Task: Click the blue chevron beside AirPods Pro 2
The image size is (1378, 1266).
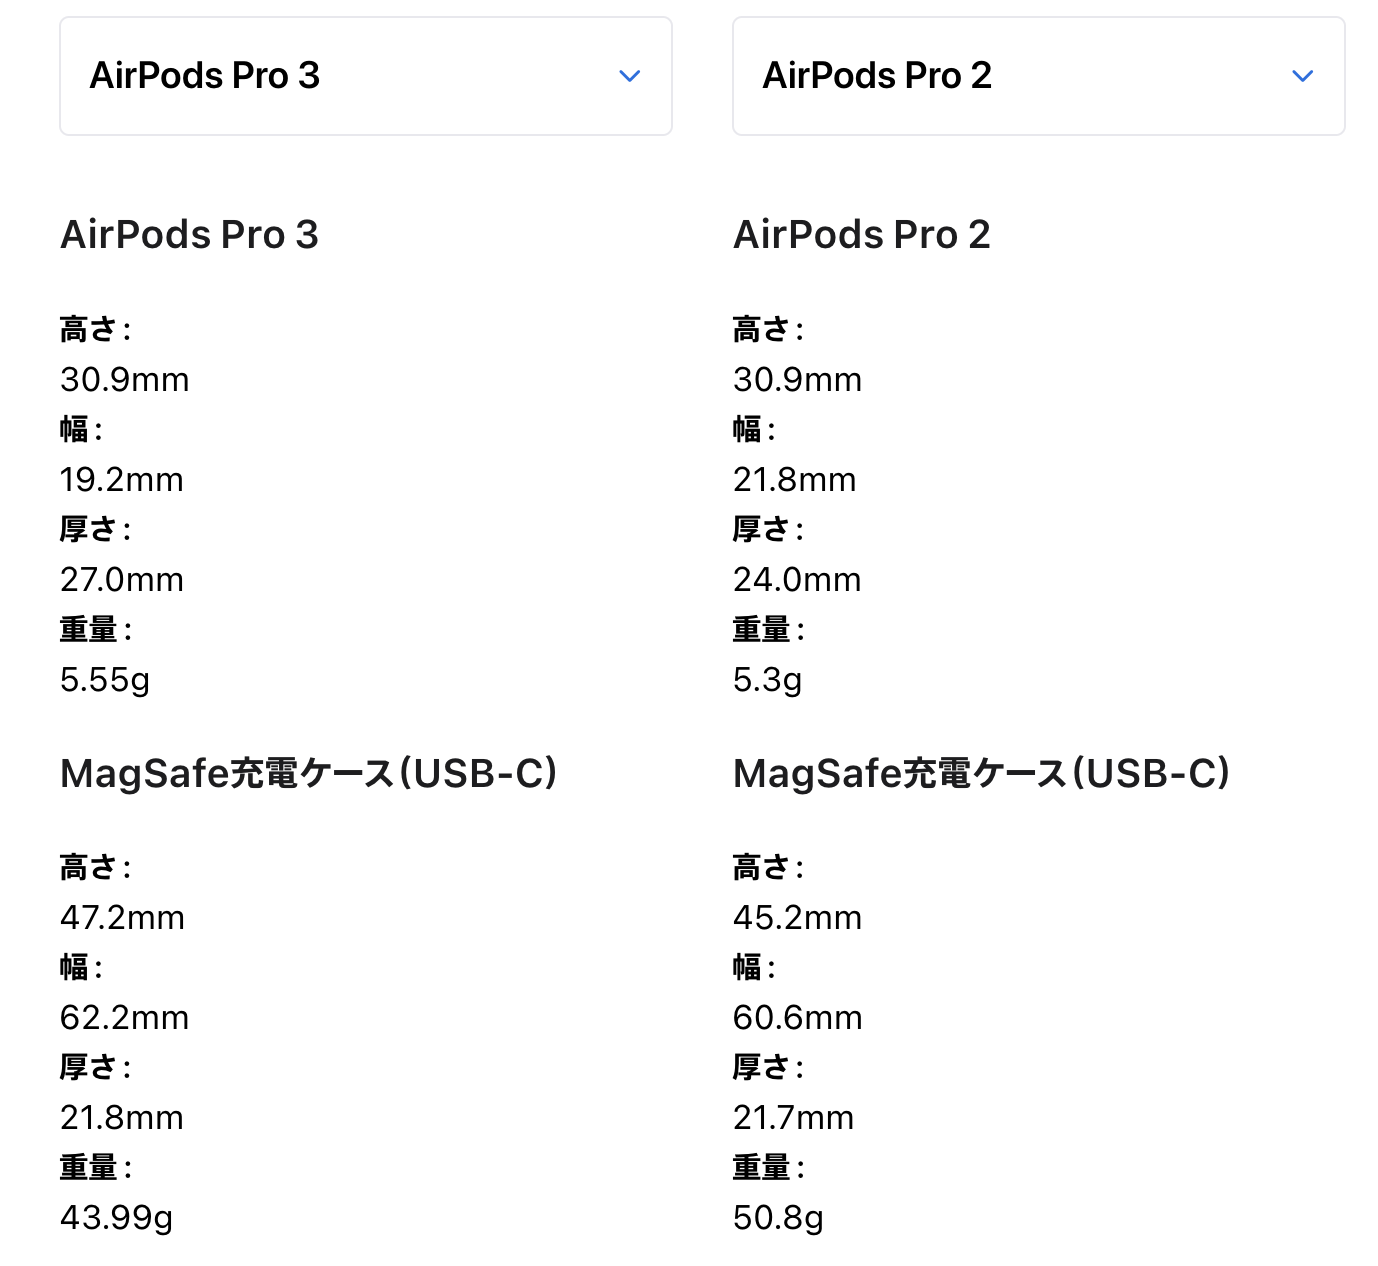Action: coord(1302,76)
